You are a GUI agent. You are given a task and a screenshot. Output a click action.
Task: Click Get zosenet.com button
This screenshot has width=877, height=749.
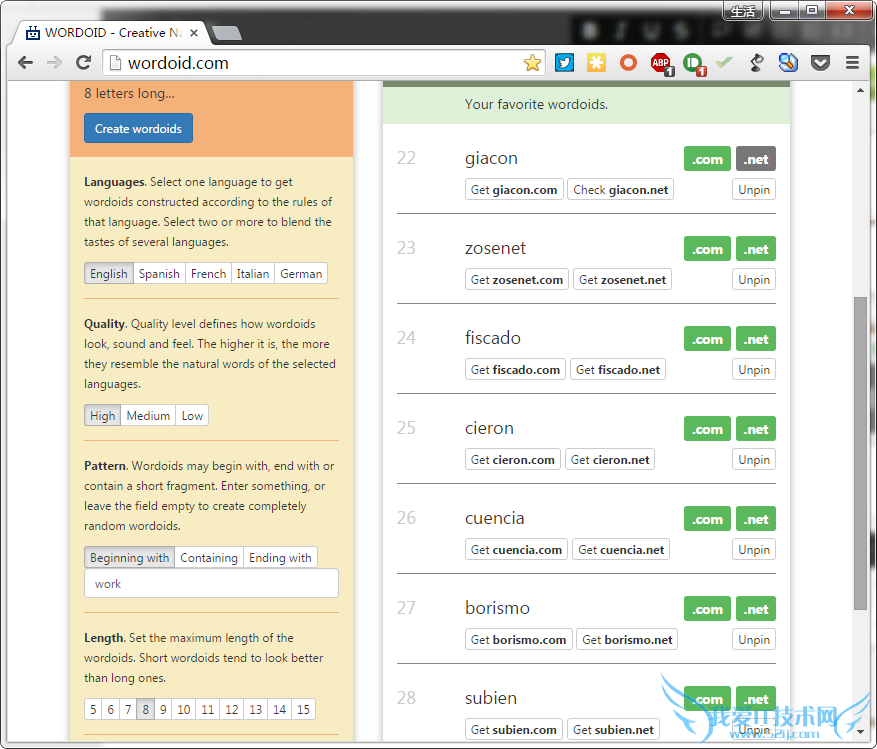coord(517,280)
